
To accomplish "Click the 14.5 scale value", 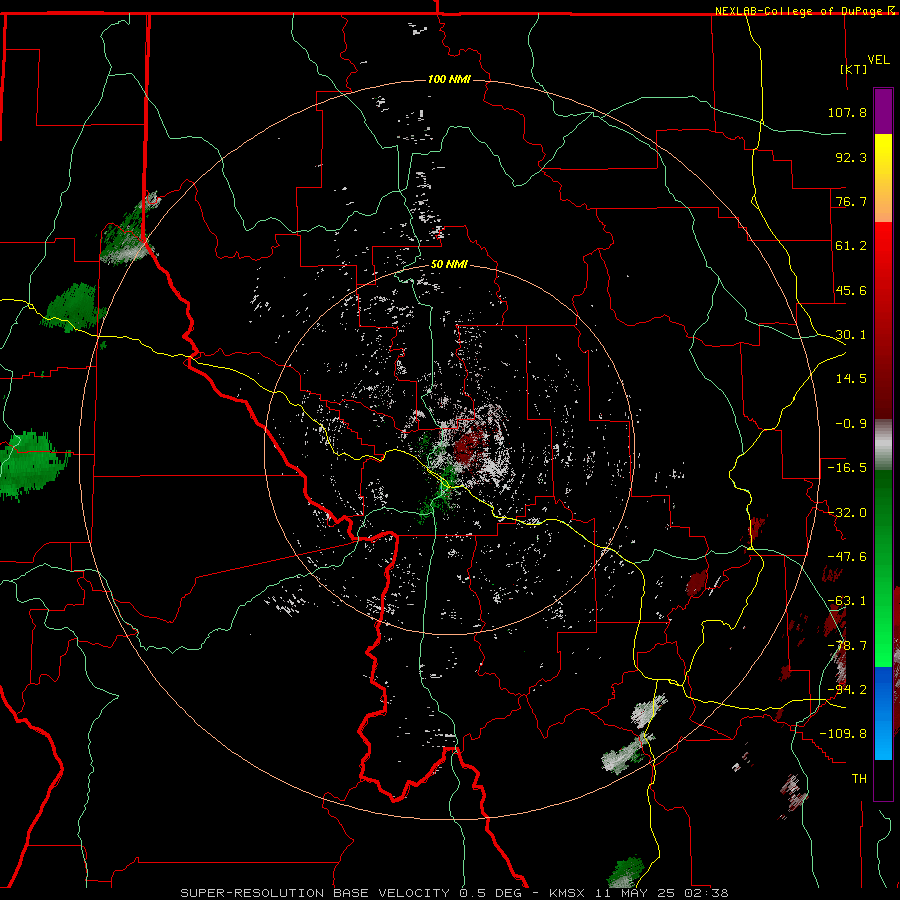I will pyautogui.click(x=851, y=379).
